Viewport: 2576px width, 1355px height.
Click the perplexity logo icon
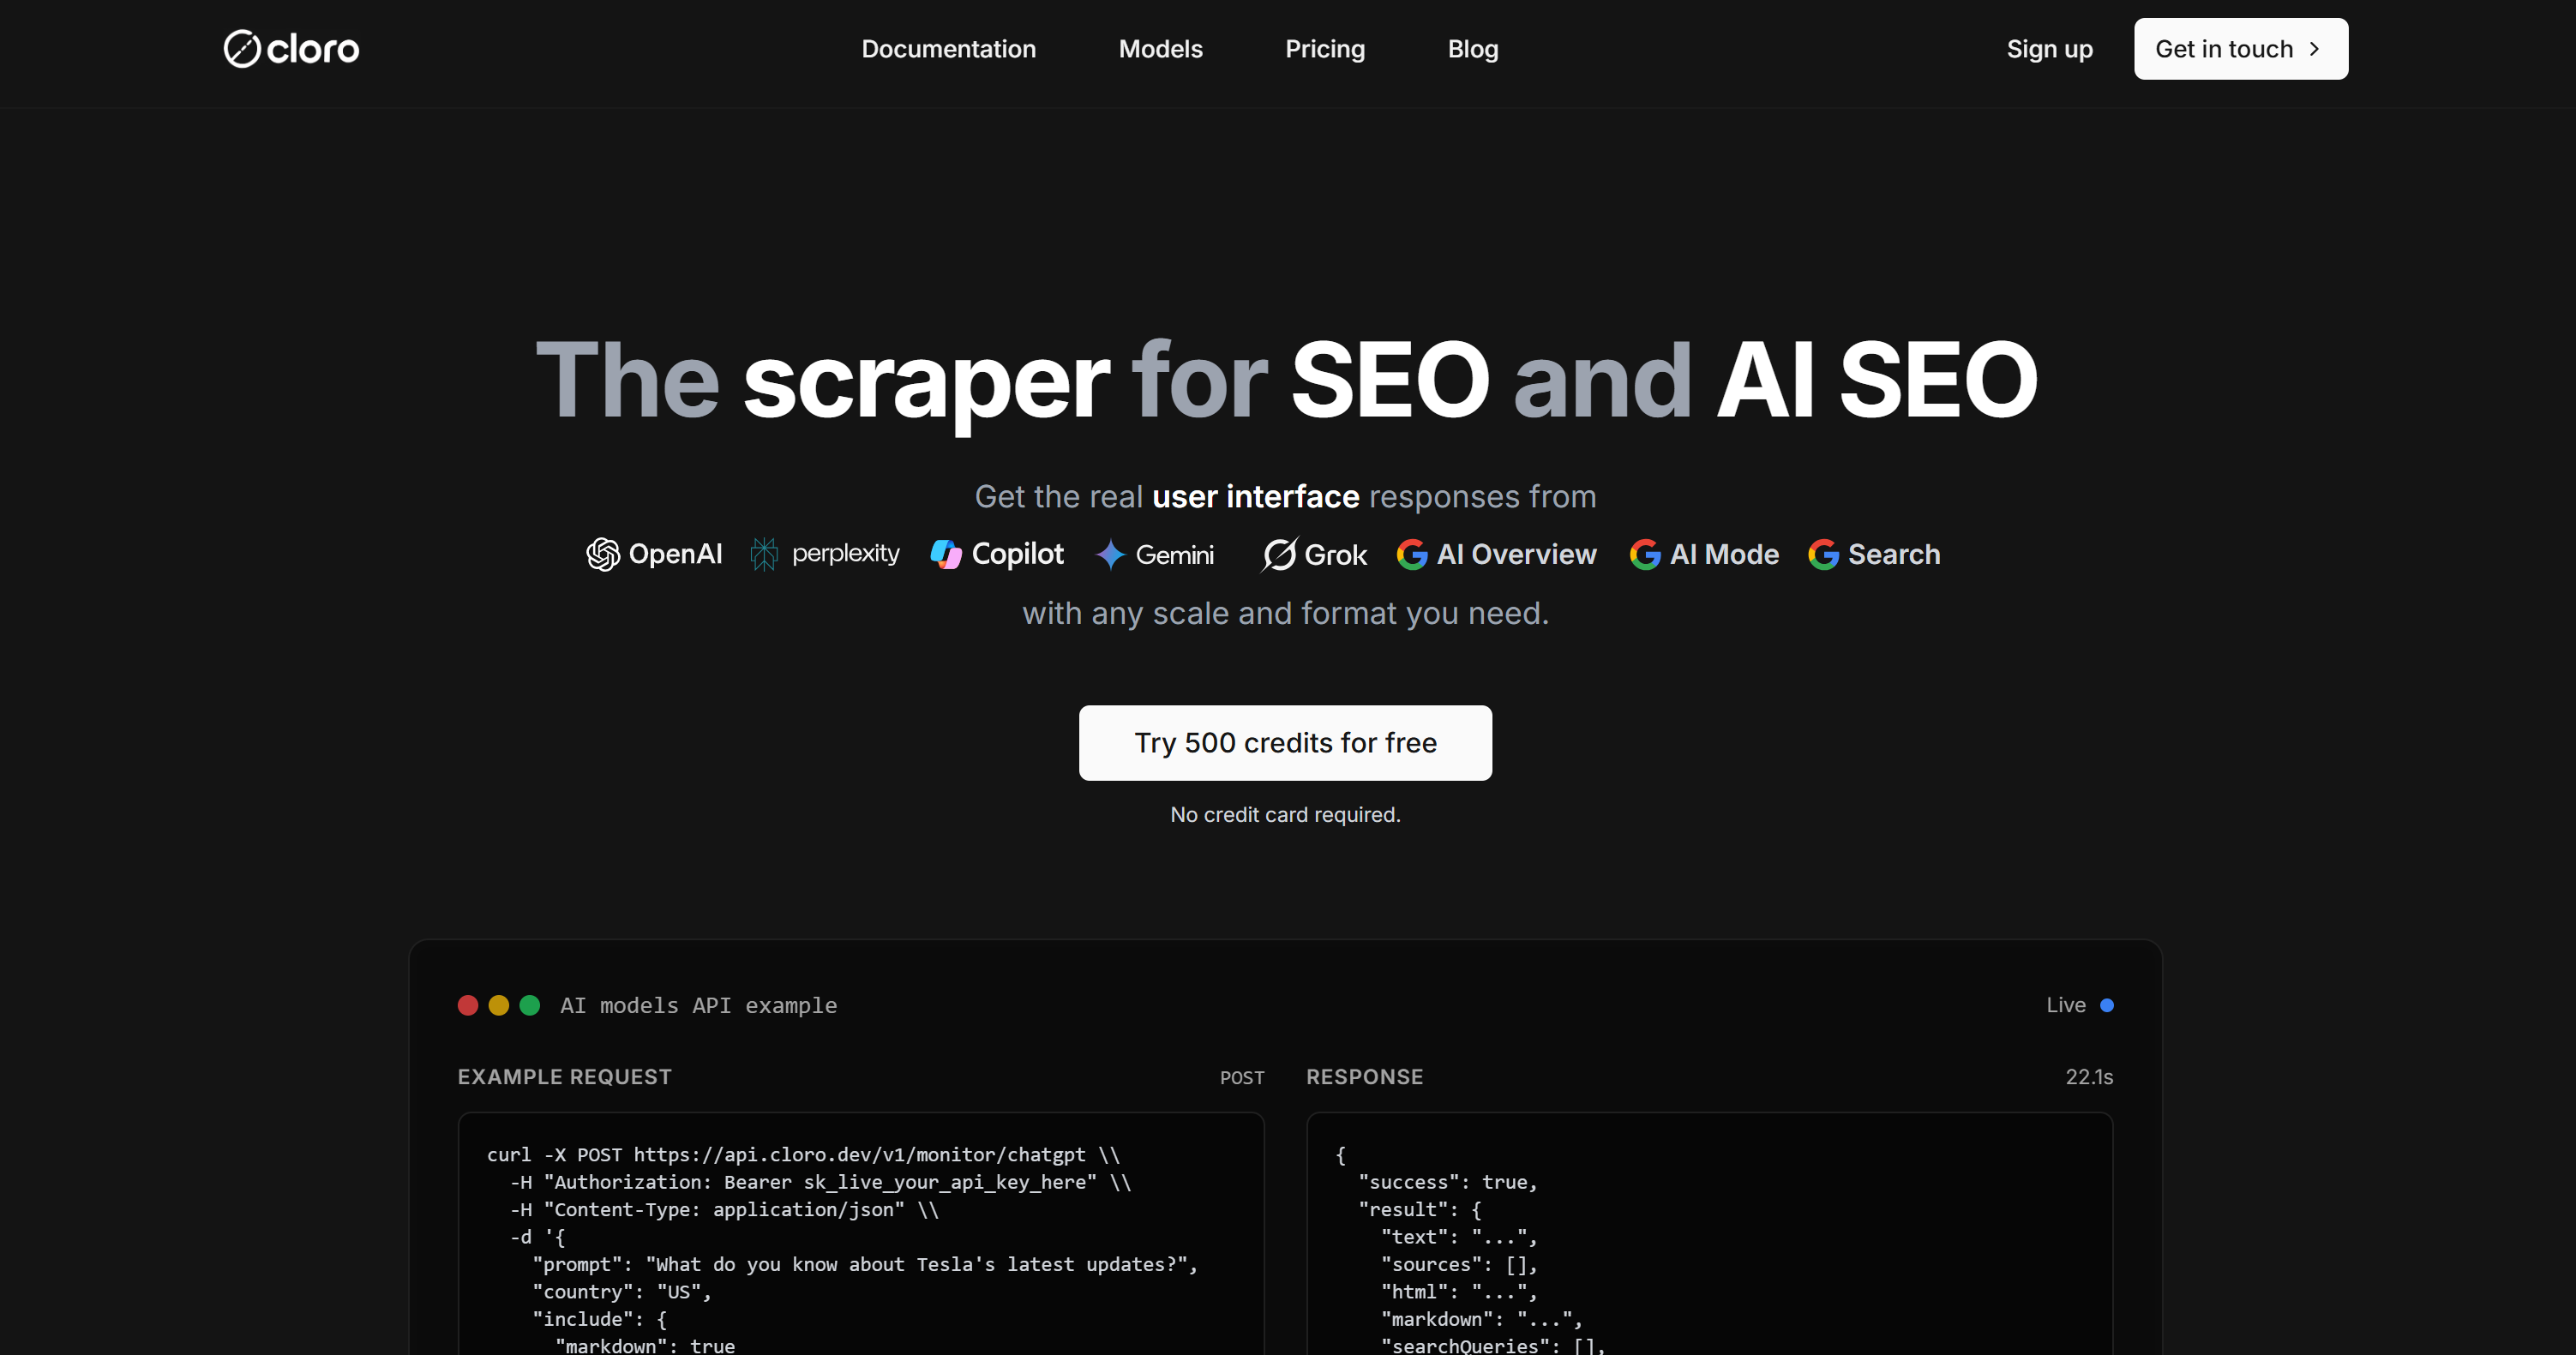[764, 554]
